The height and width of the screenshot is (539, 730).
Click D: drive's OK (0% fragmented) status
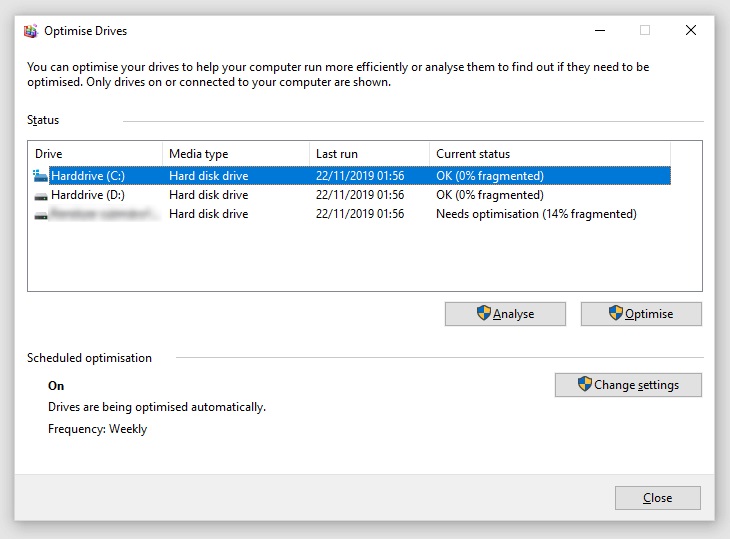click(x=490, y=195)
